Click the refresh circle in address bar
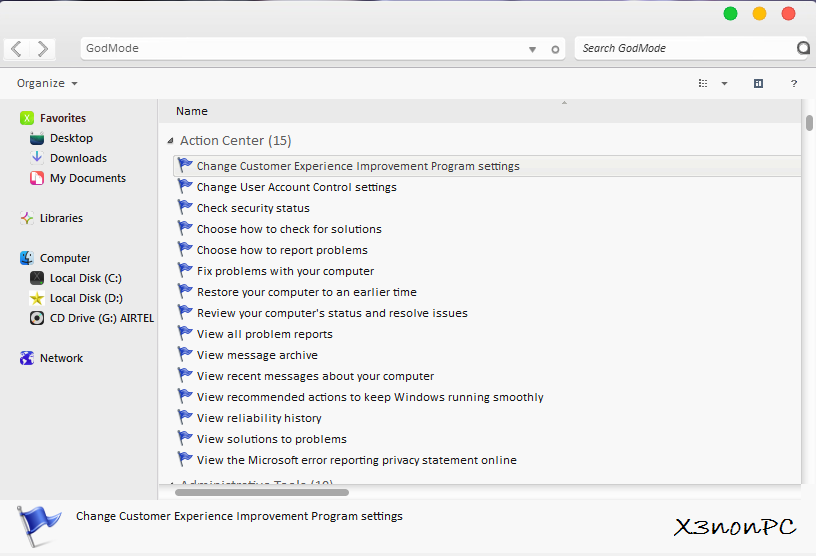 [x=555, y=49]
